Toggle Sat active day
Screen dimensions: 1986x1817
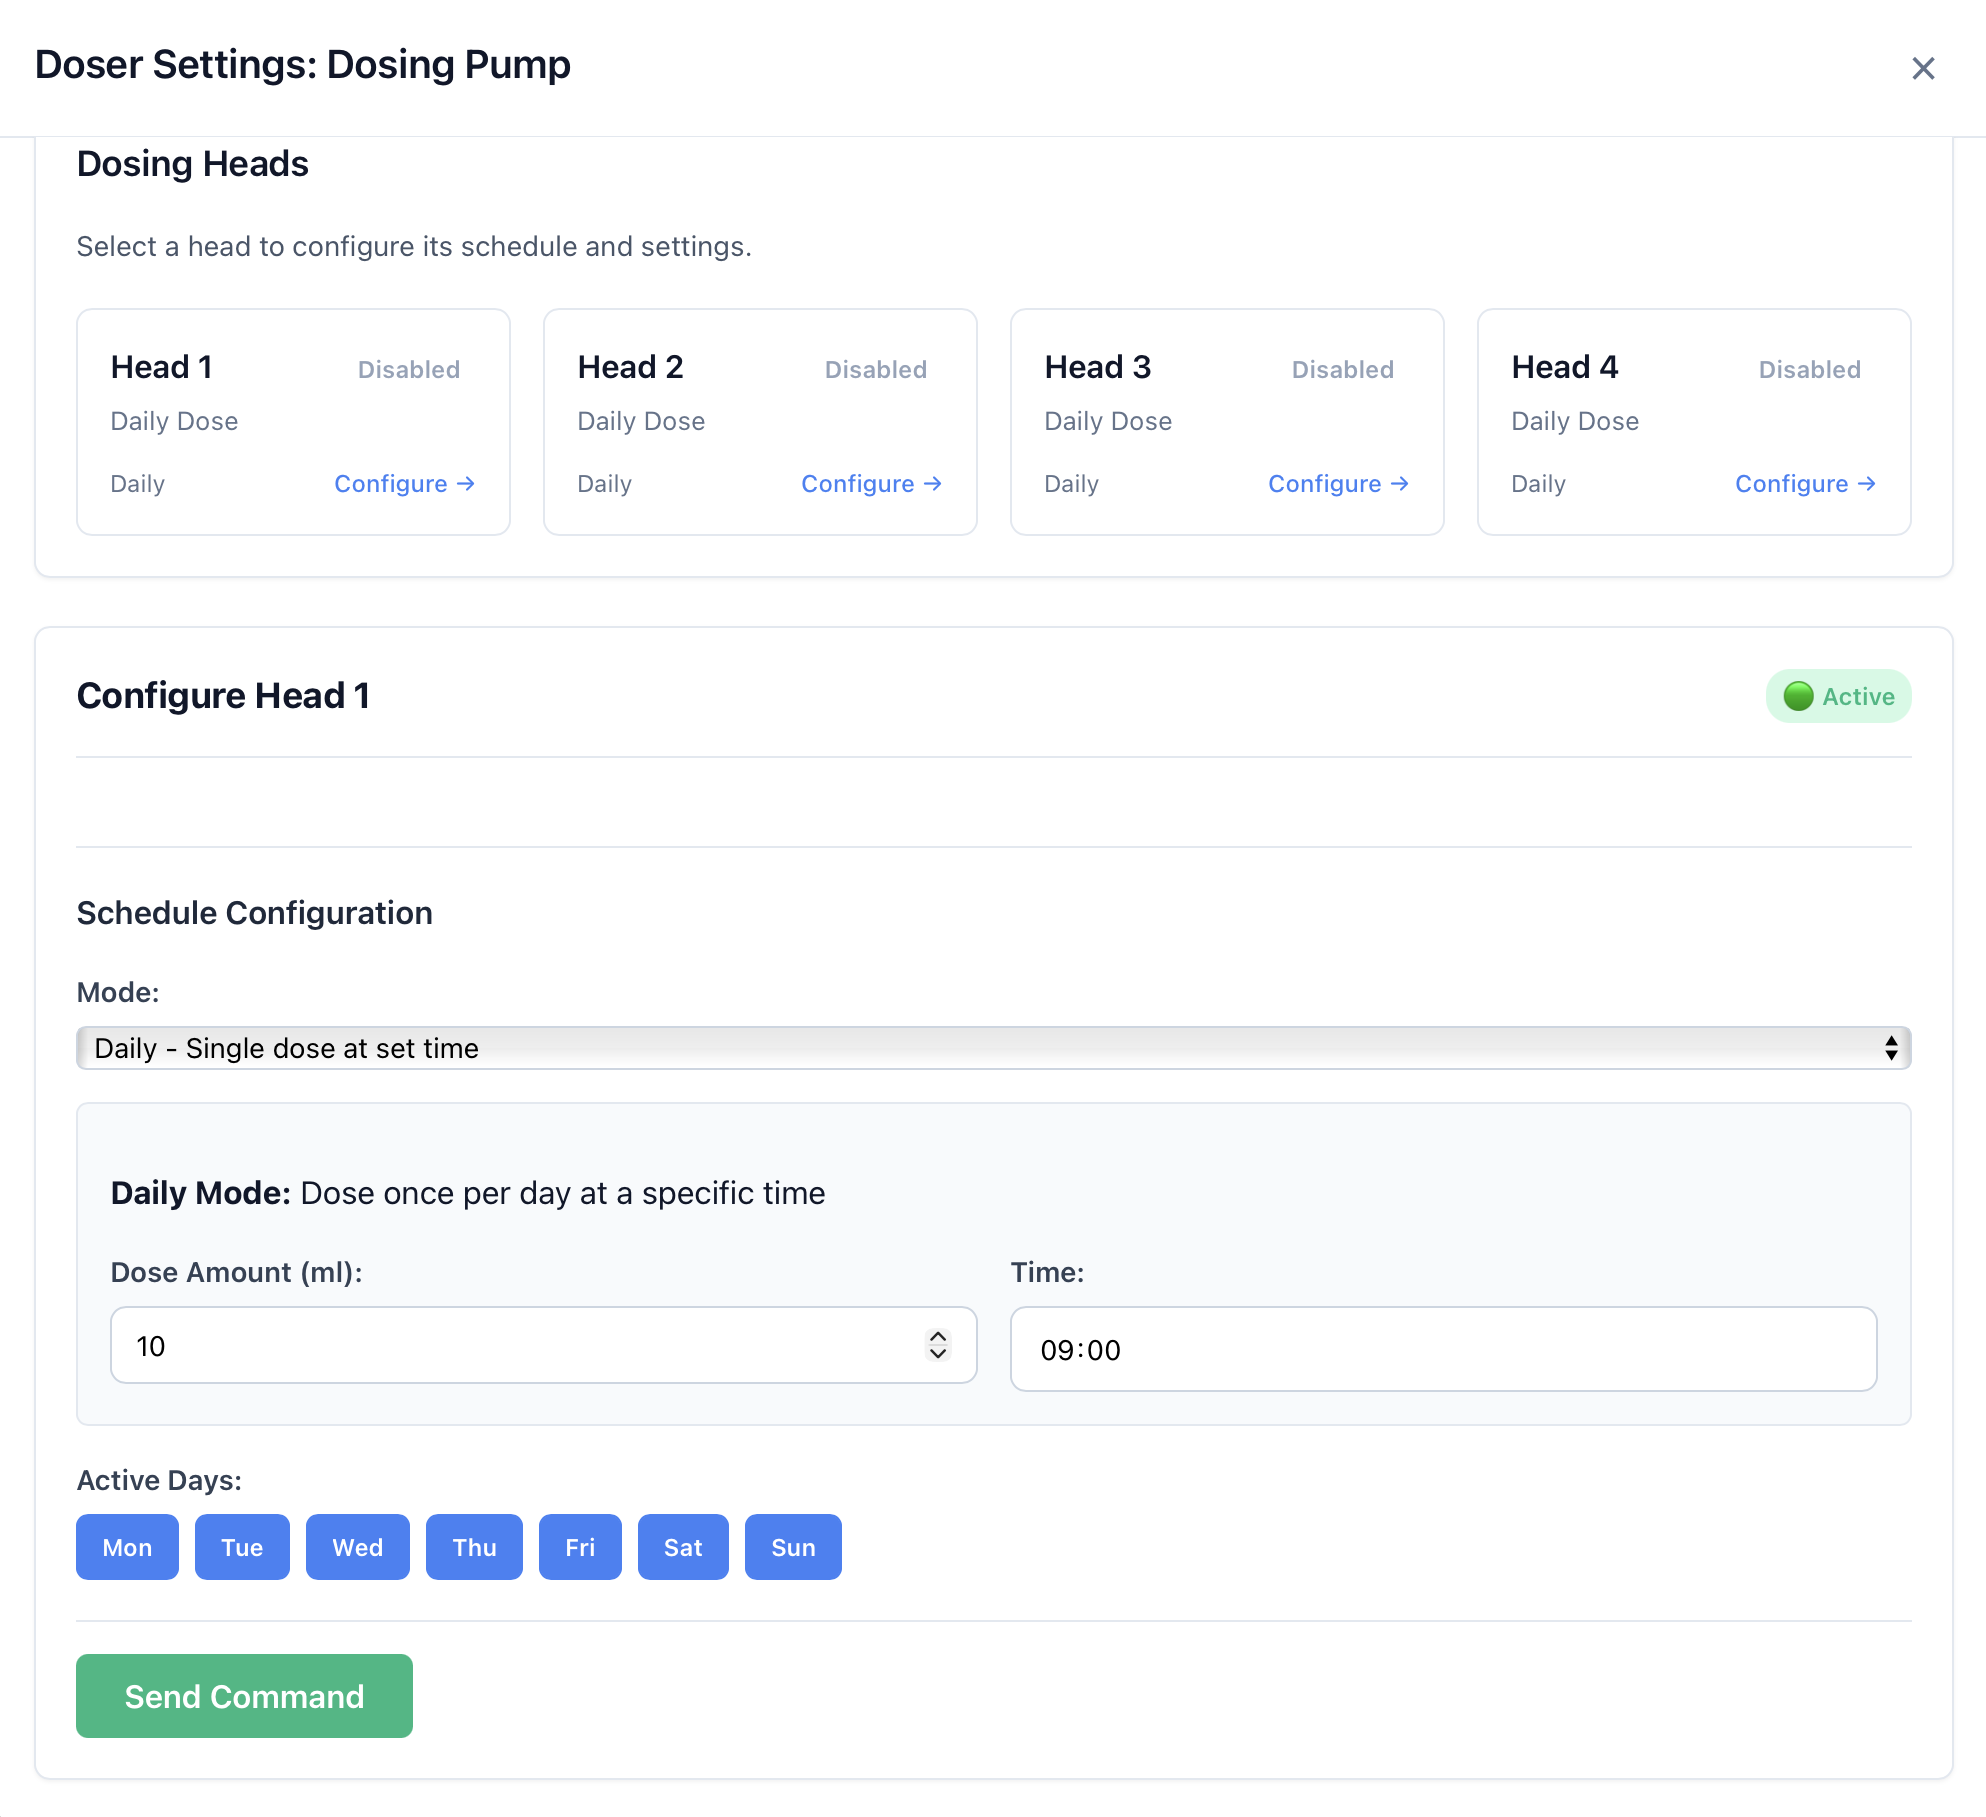[x=683, y=1547]
